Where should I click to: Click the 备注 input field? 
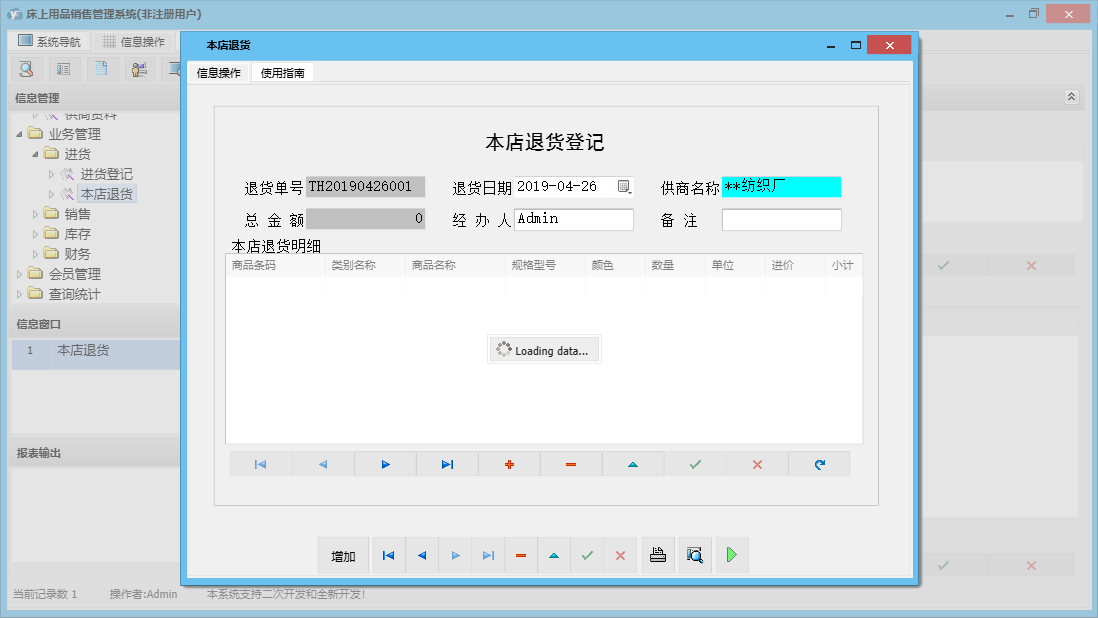781,220
